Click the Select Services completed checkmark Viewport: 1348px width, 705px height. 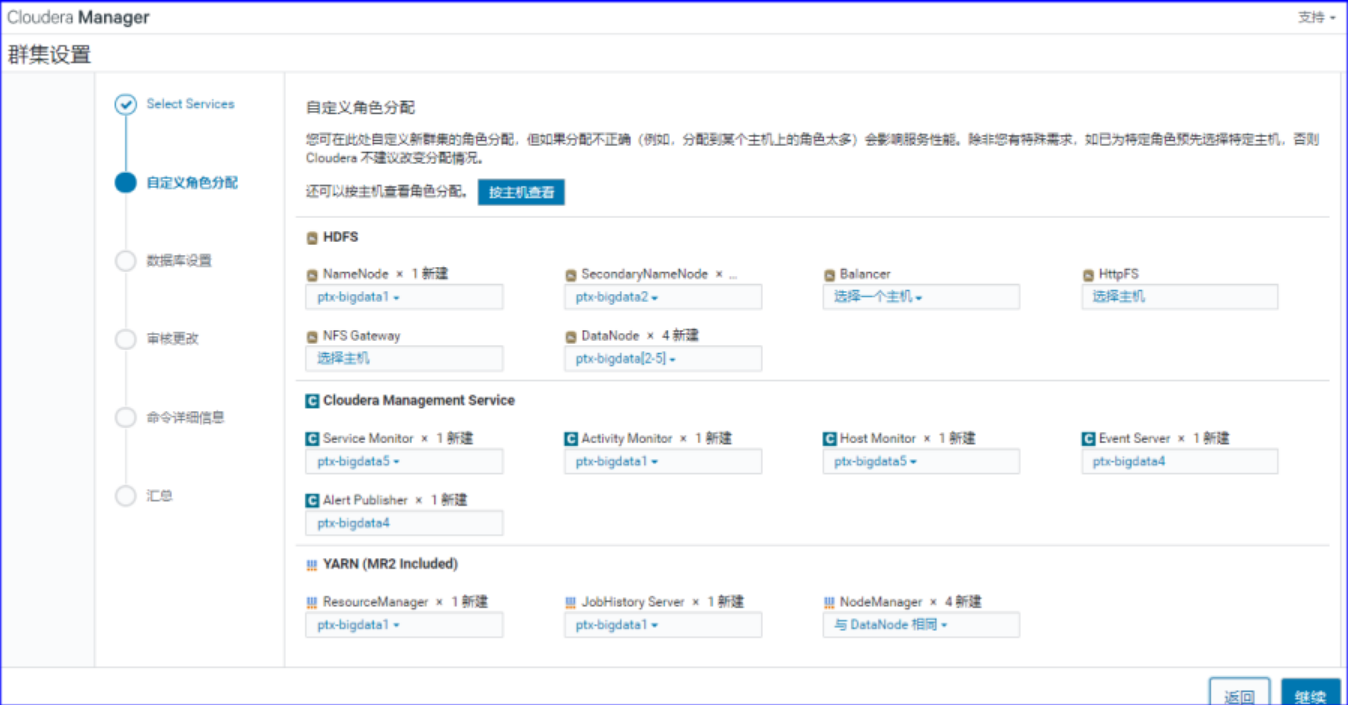[125, 104]
